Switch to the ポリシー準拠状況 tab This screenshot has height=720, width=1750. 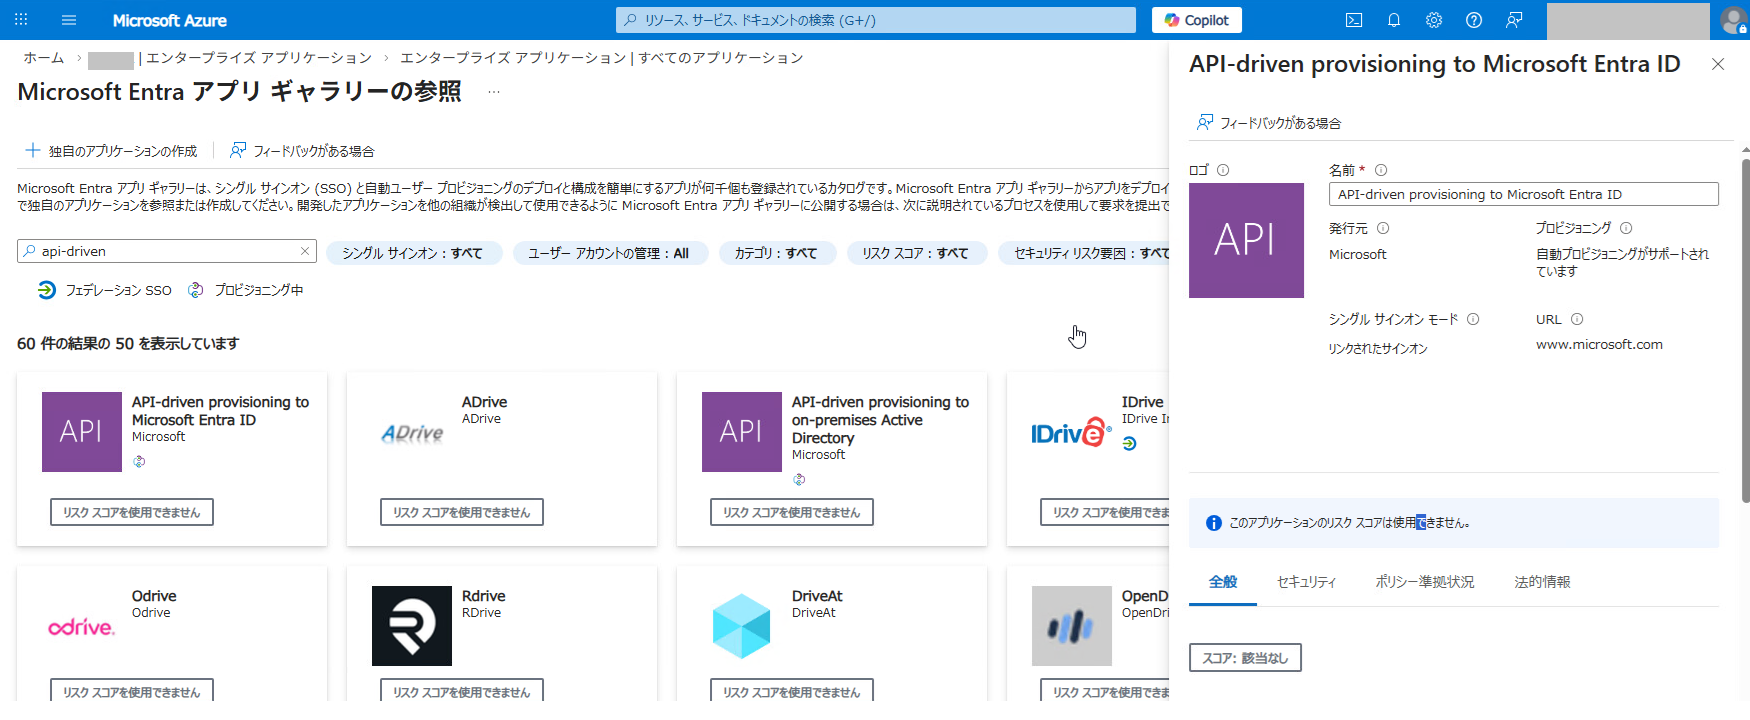(x=1424, y=582)
